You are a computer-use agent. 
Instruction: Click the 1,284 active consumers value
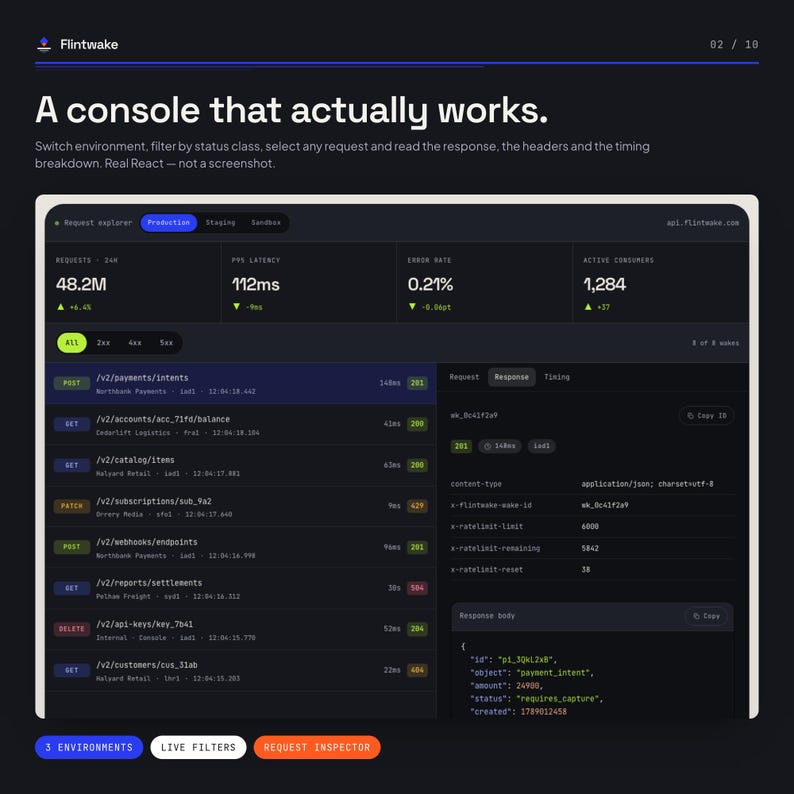[605, 285]
